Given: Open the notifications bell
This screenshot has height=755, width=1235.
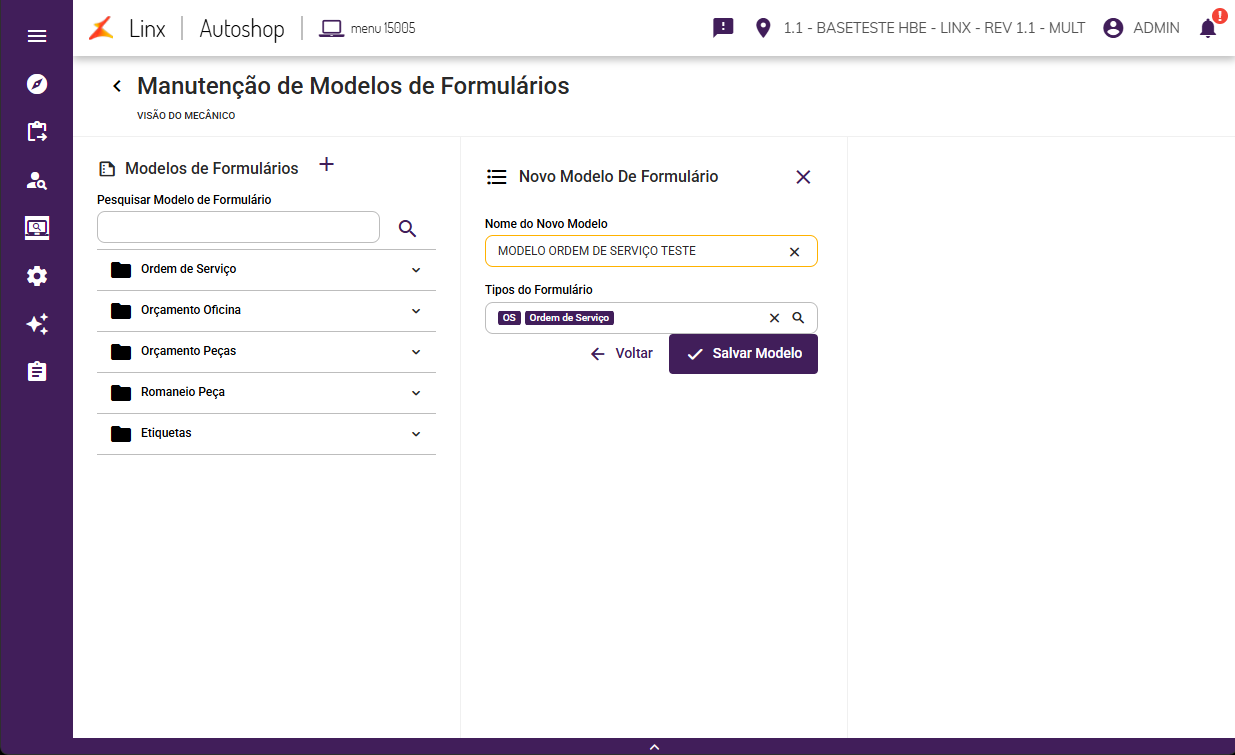Looking at the screenshot, I should tap(1208, 28).
